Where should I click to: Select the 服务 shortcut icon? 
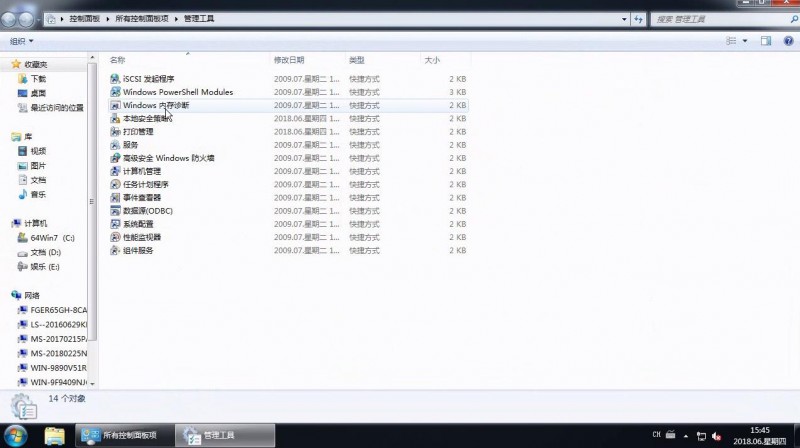coord(115,145)
